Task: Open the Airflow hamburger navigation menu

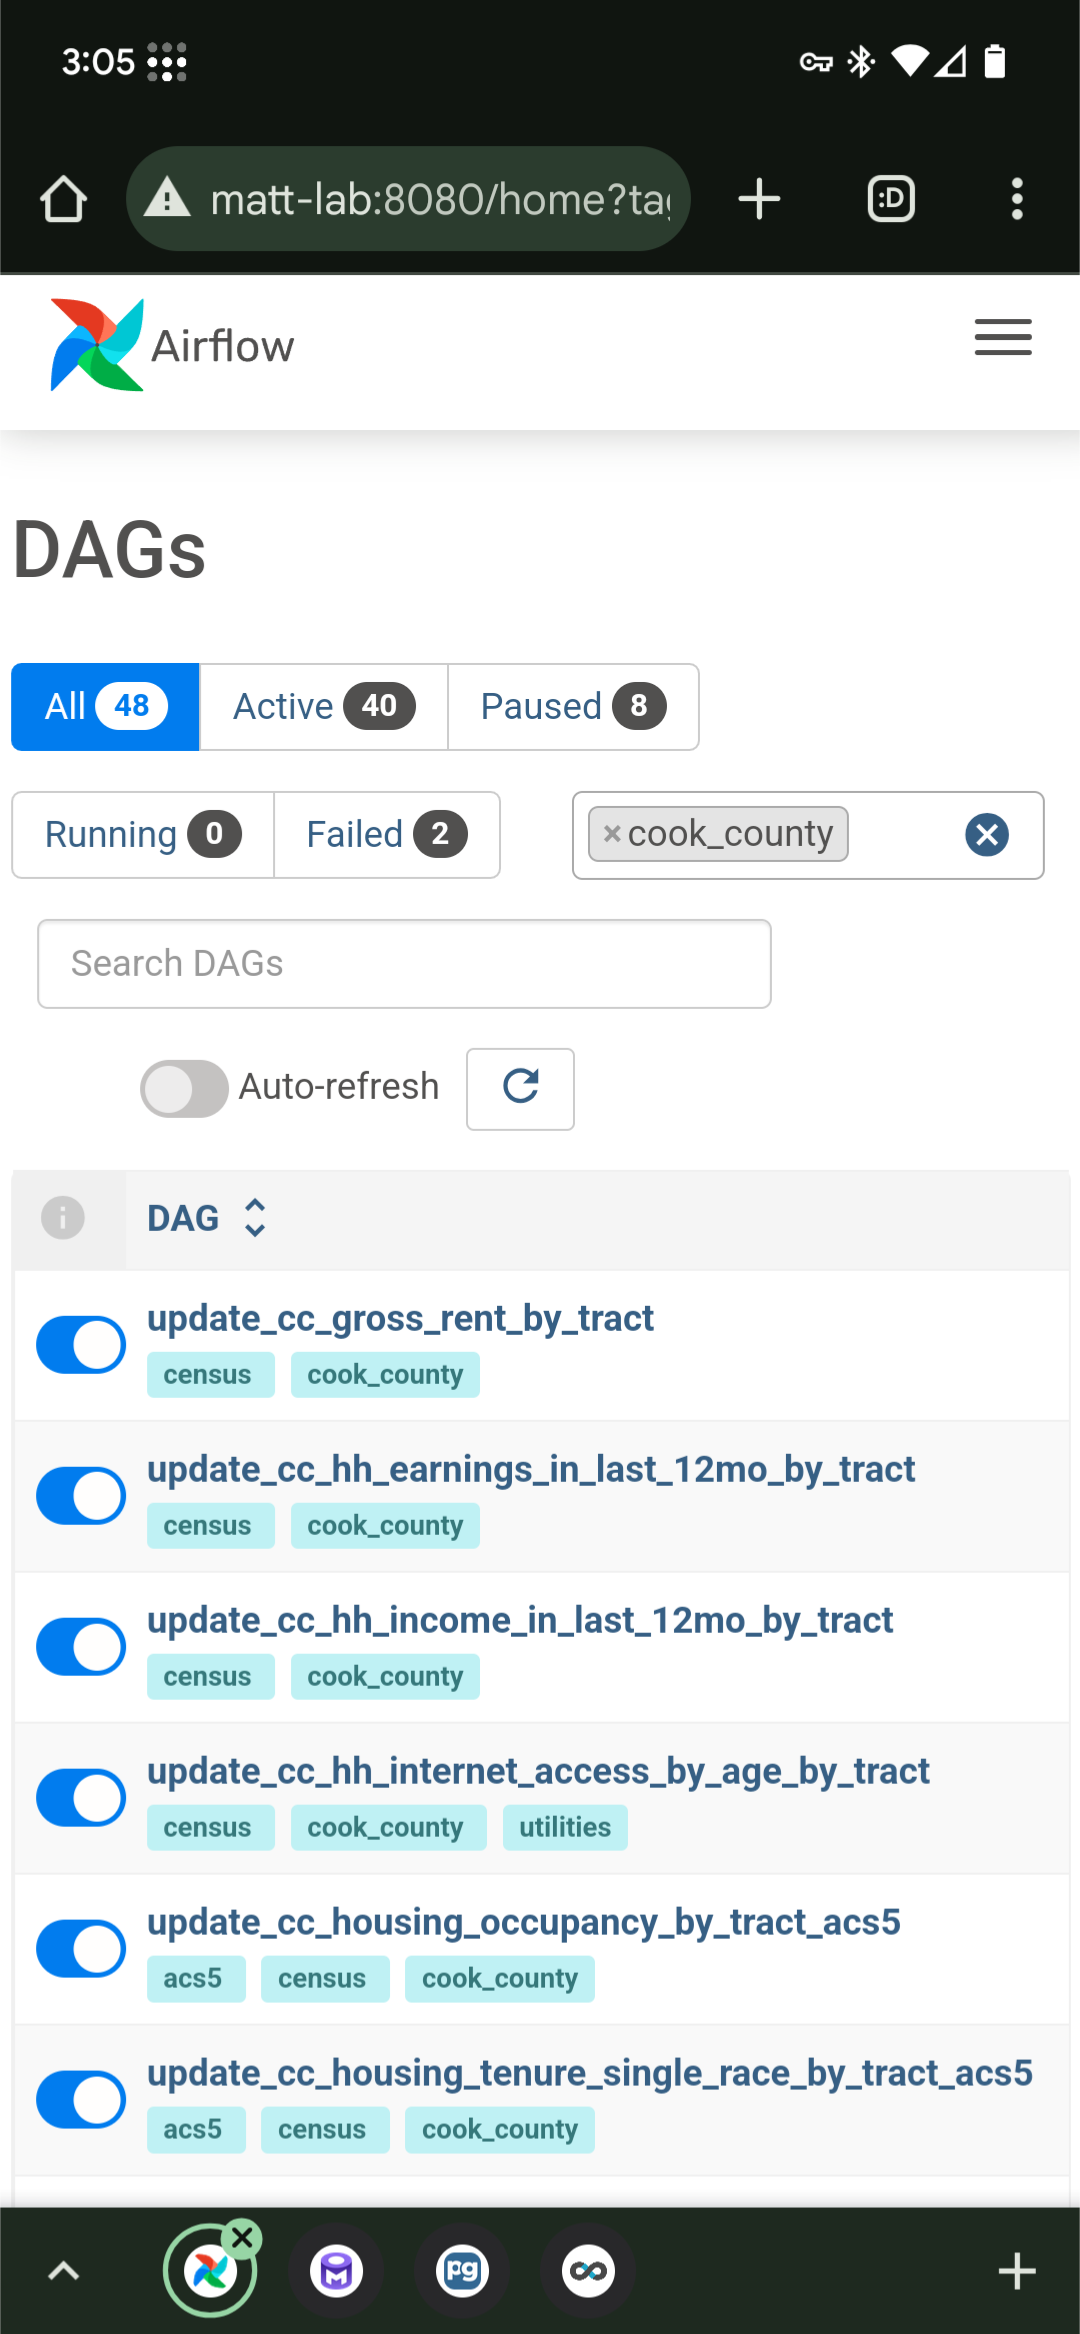Action: [1003, 337]
